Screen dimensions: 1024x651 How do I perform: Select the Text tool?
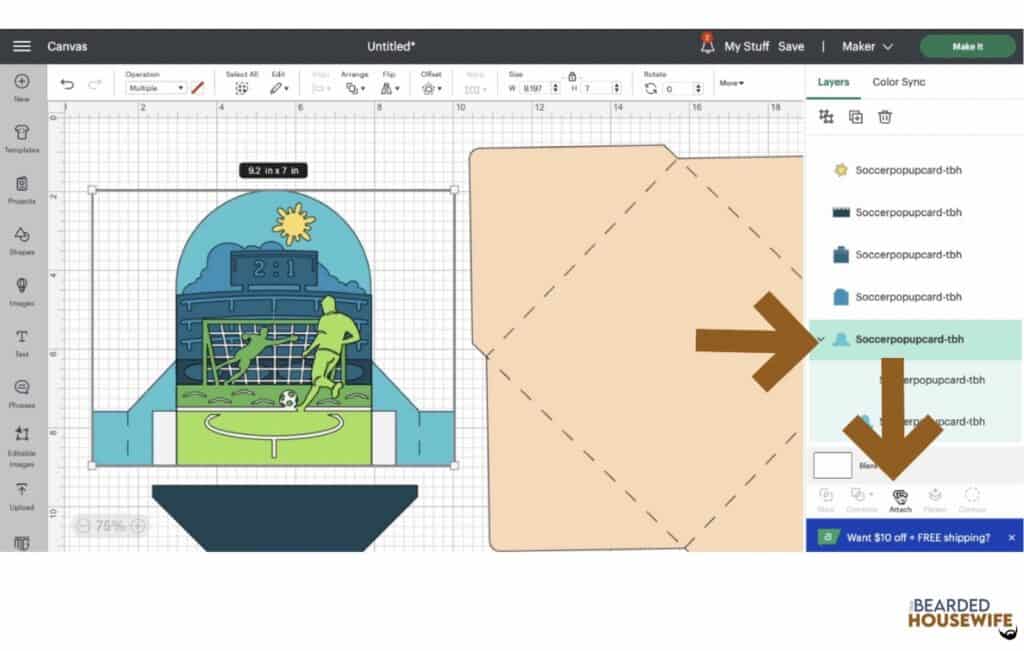tap(21, 342)
